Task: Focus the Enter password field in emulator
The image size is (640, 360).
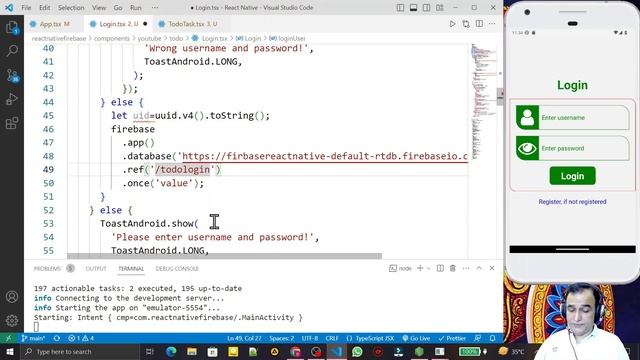Action: pyautogui.click(x=584, y=148)
